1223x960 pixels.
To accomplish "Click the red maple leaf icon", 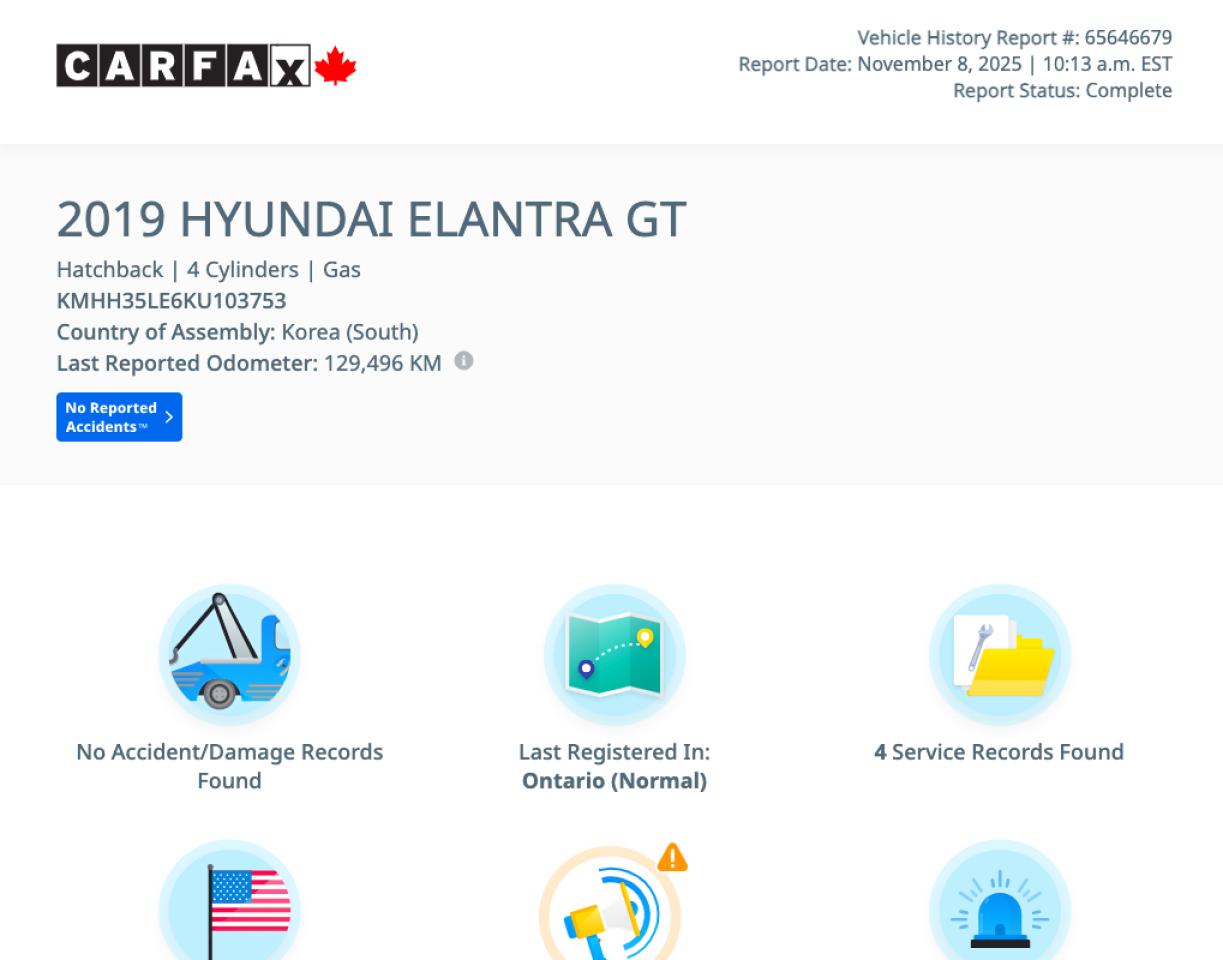I will coord(336,66).
